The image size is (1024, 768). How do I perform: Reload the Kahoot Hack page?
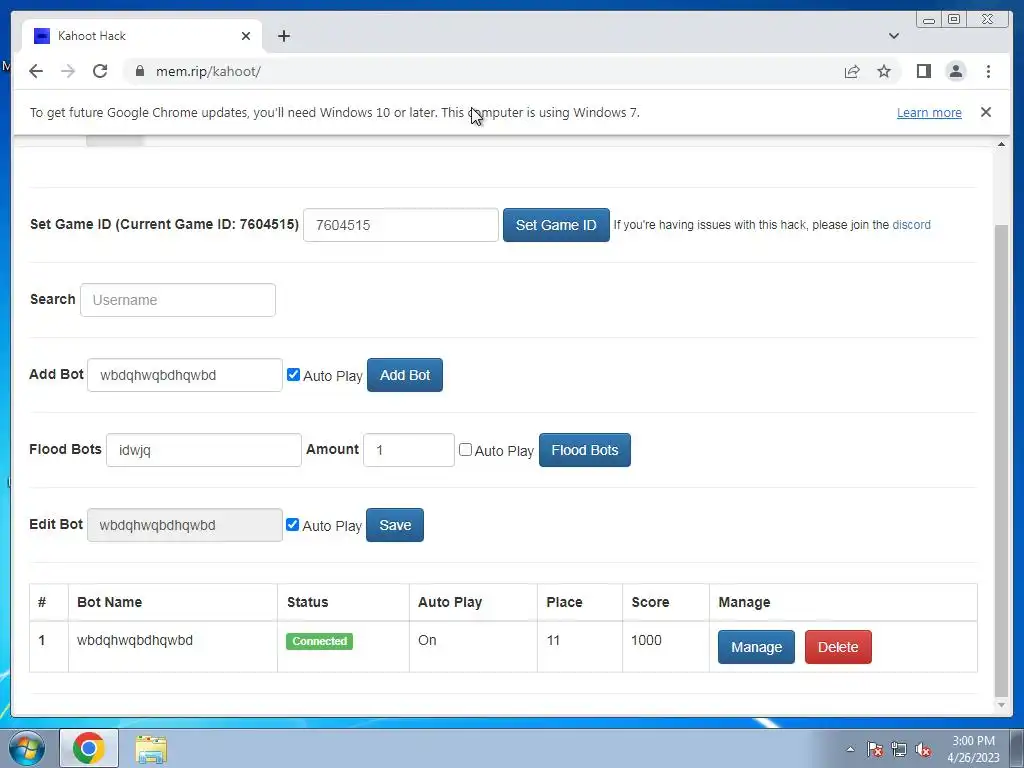click(100, 71)
